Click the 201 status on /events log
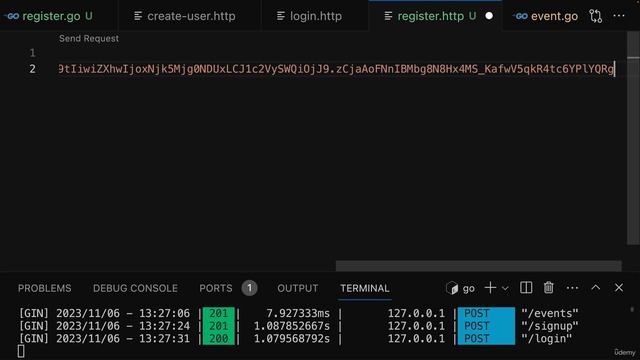 point(219,313)
